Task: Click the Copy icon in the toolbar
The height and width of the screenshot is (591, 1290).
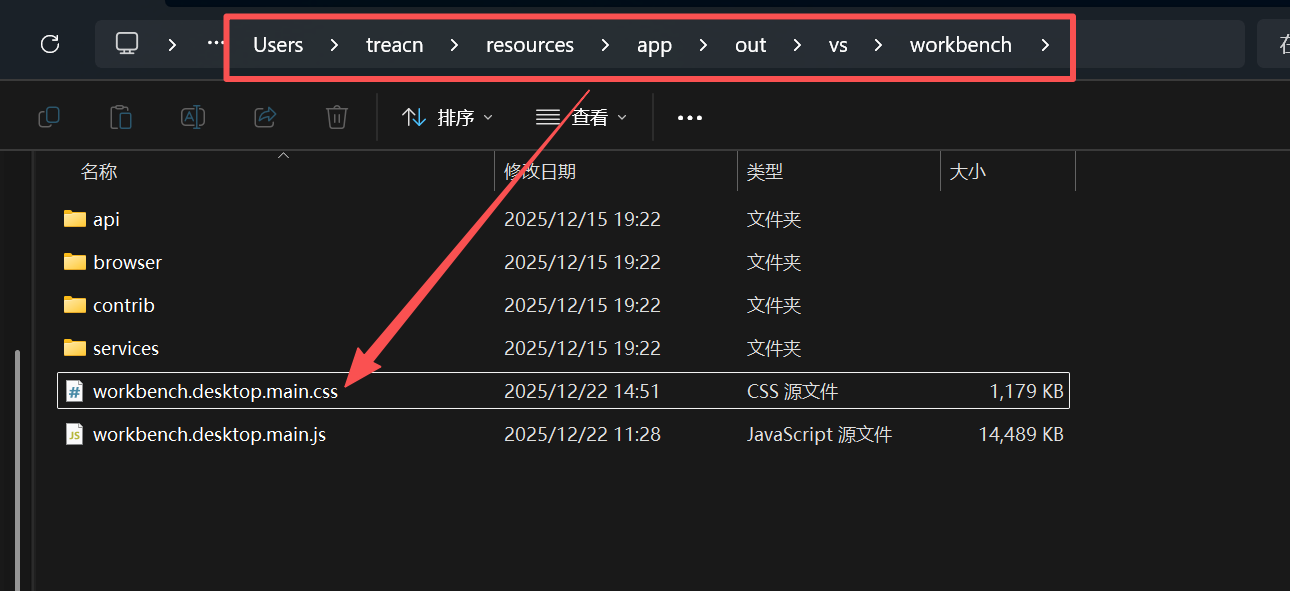Action: pos(48,116)
